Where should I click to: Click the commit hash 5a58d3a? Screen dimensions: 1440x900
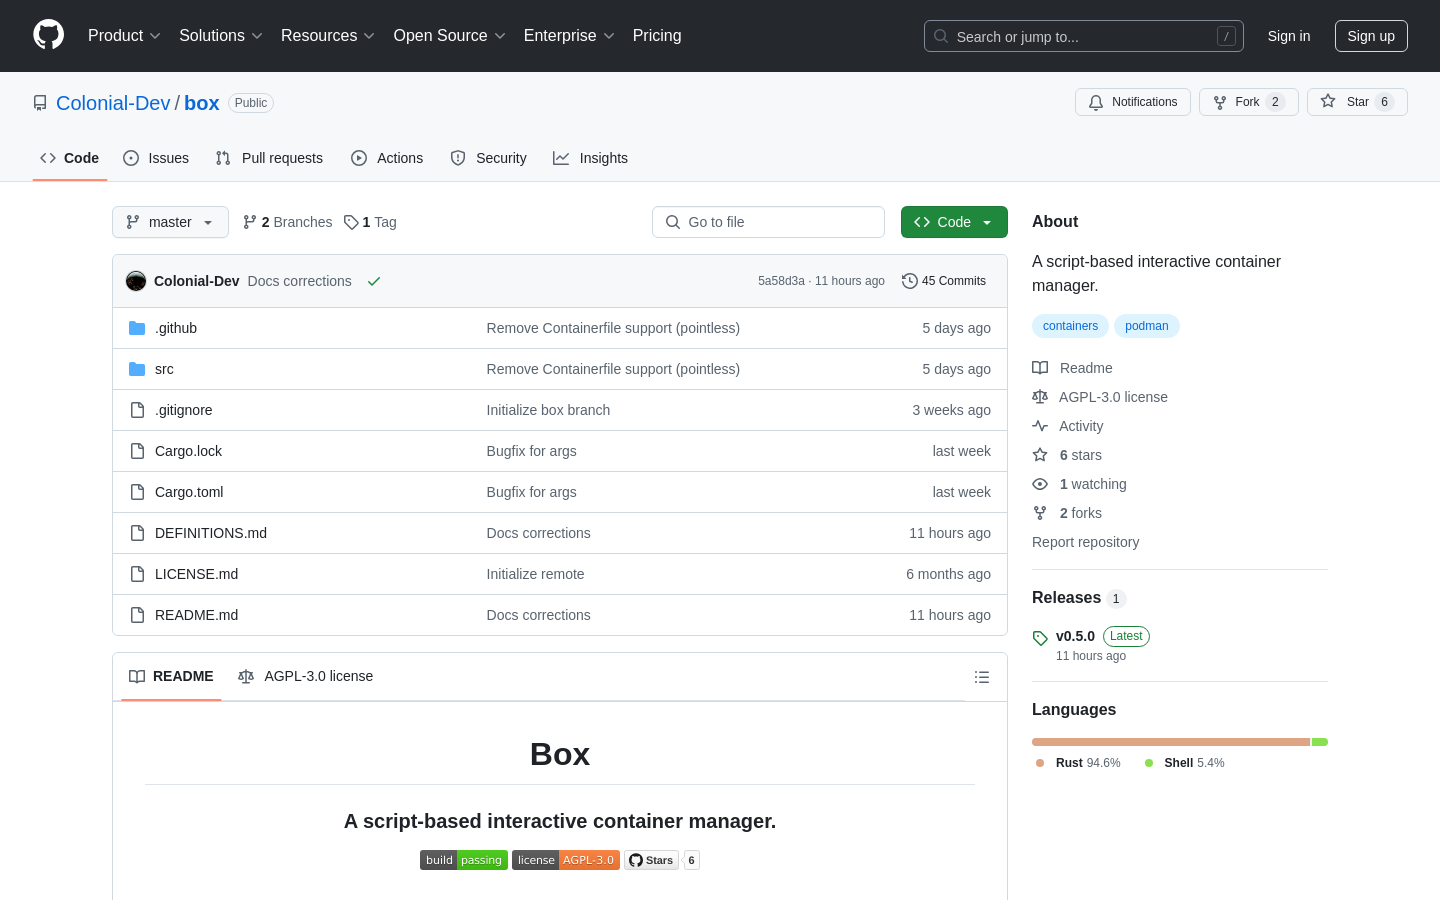coord(781,281)
